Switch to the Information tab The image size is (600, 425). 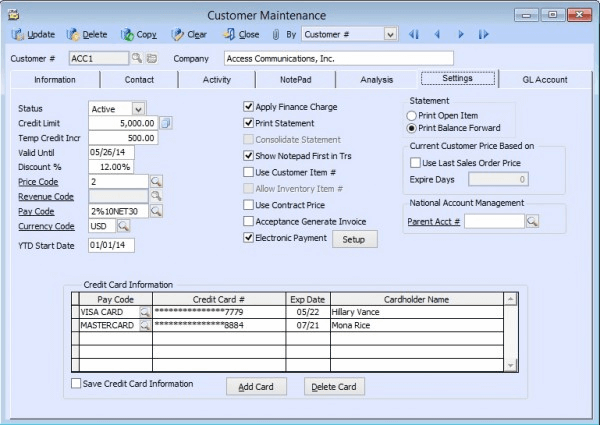pyautogui.click(x=55, y=80)
